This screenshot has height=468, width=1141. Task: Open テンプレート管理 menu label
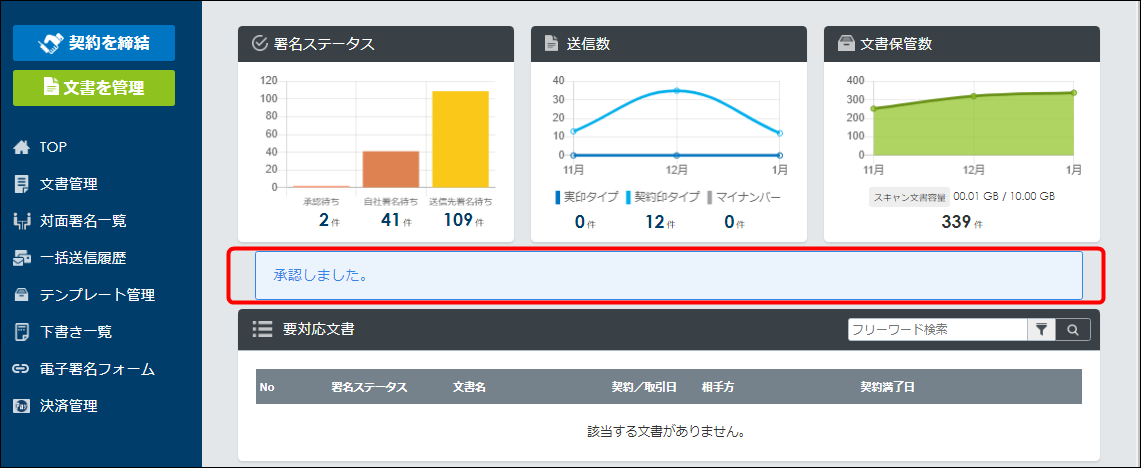click(x=98, y=295)
